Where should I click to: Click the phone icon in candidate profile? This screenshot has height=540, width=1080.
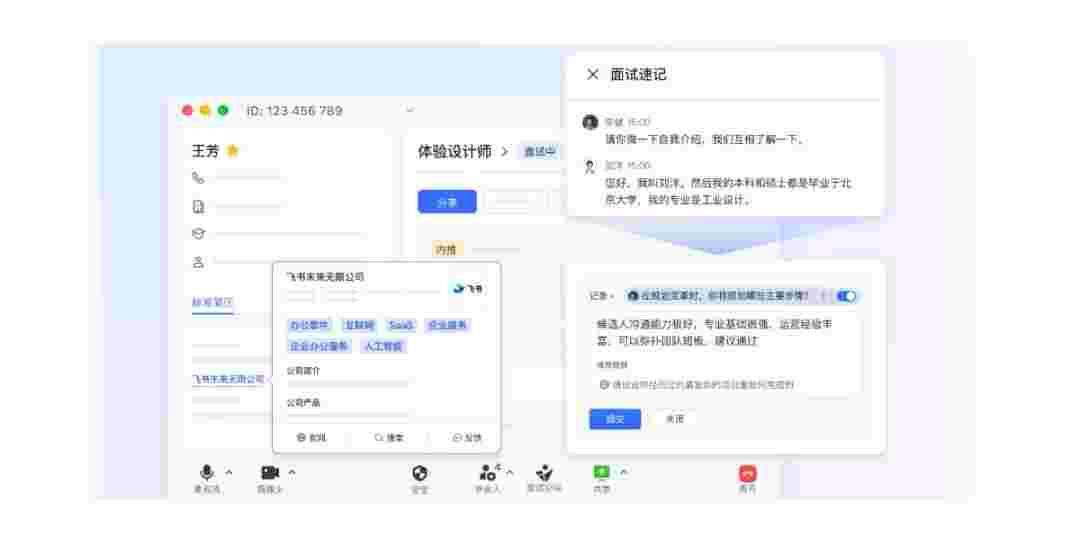pos(198,178)
